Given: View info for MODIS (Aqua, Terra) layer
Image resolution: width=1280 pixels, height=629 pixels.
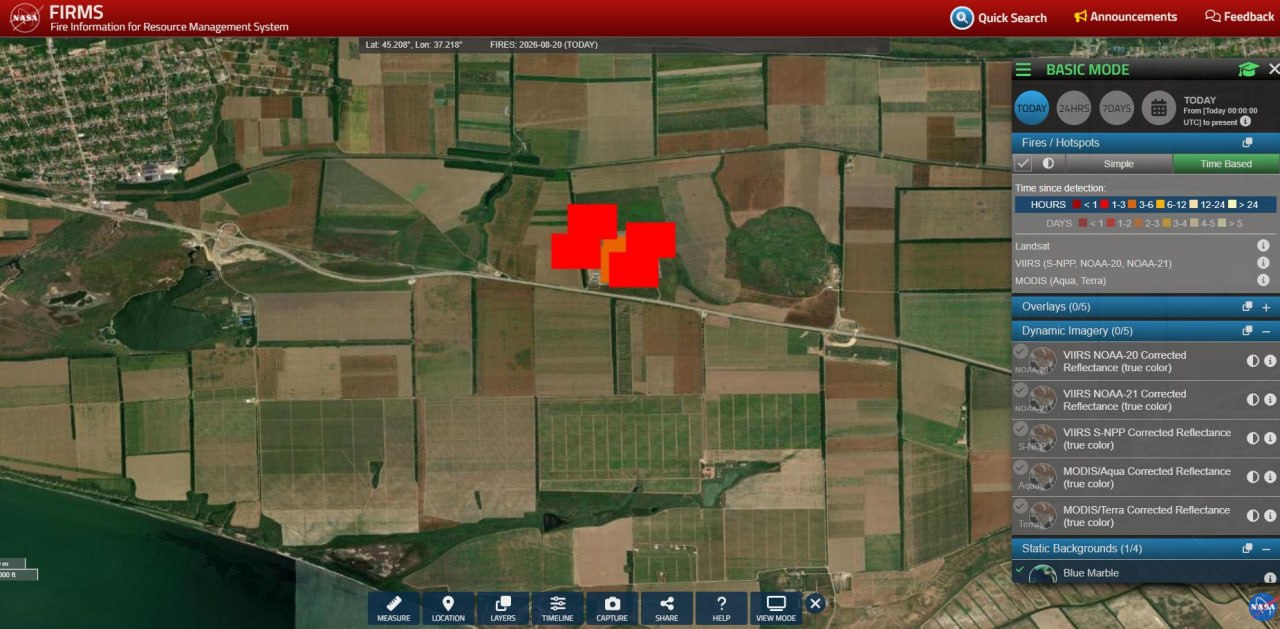Looking at the screenshot, I should tap(1263, 281).
